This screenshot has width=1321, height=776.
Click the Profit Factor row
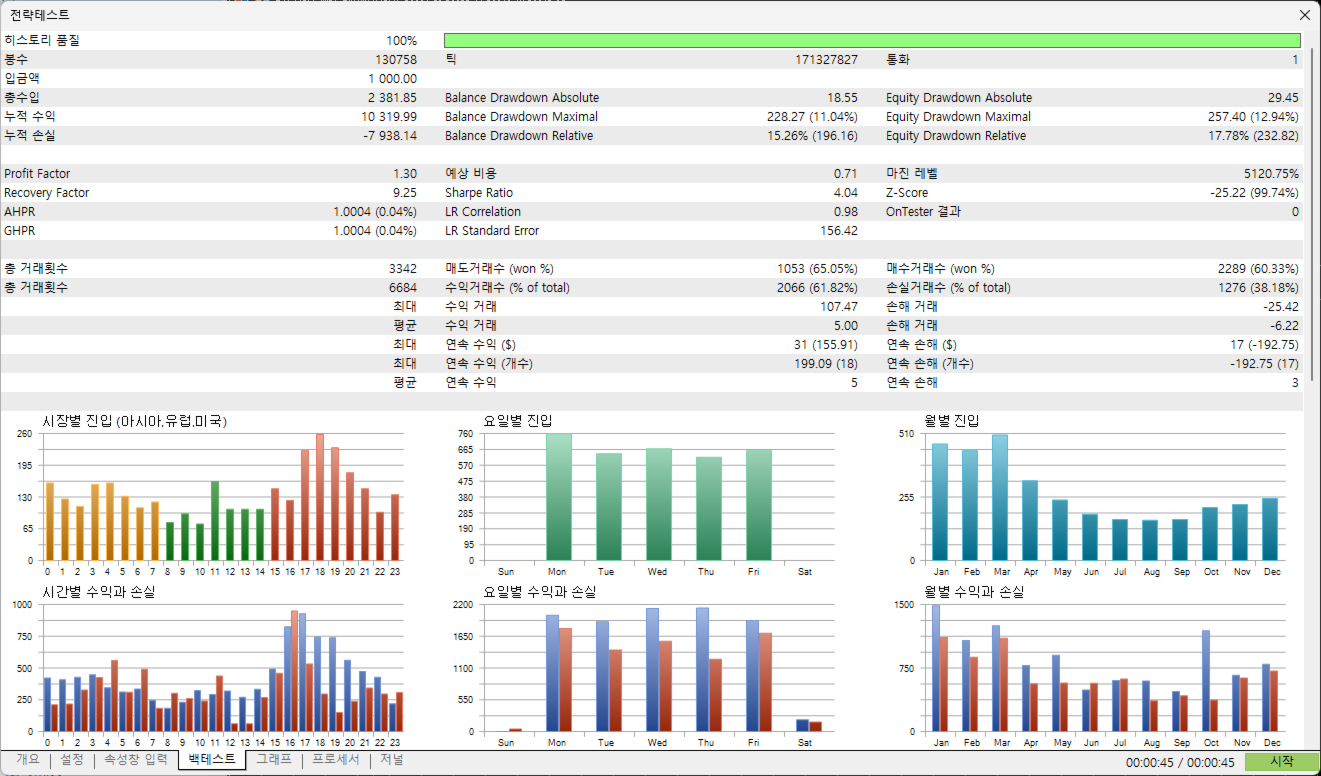click(x=211, y=174)
